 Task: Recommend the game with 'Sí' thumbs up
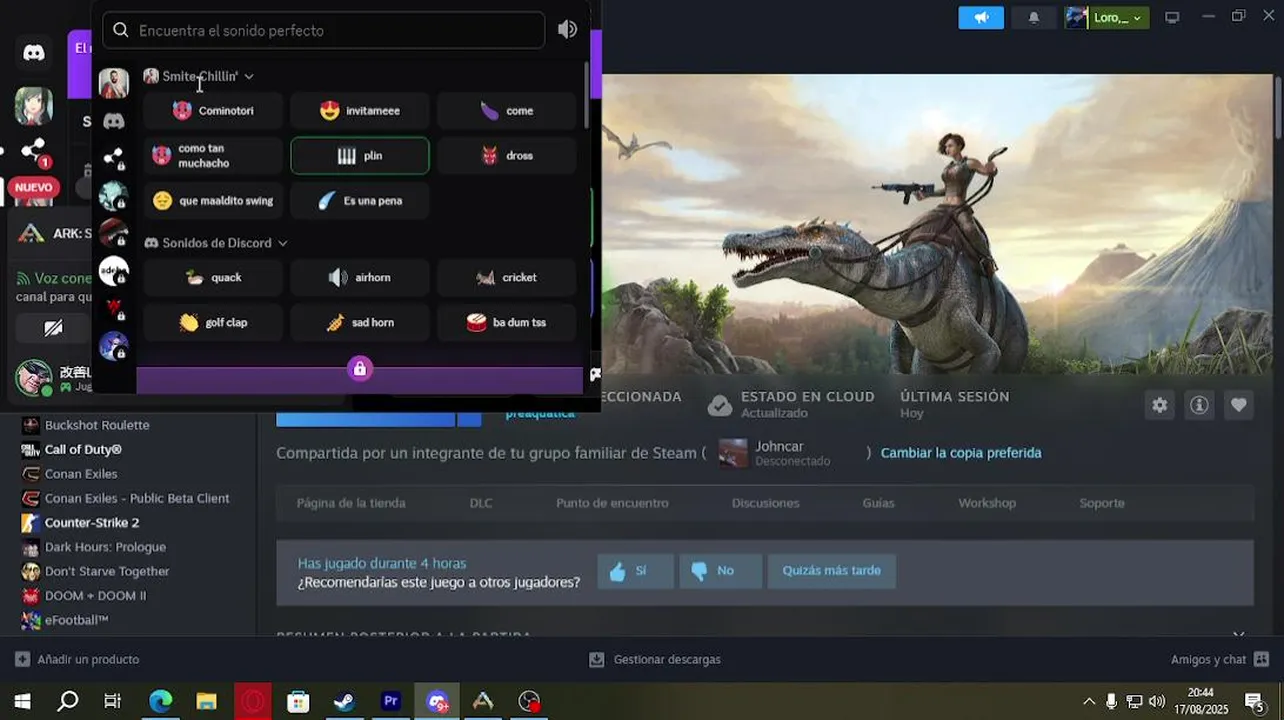[x=636, y=571]
